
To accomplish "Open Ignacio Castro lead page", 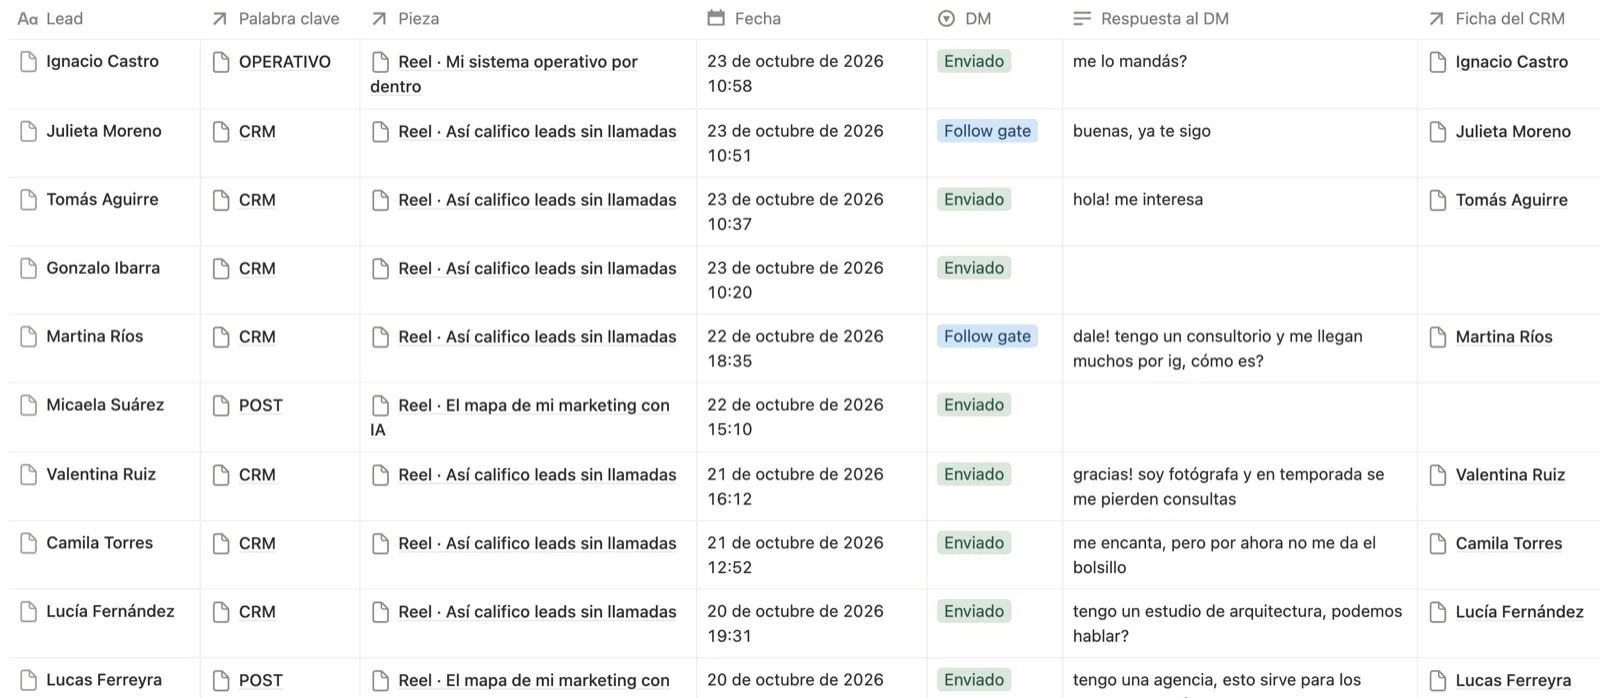I will point(102,61).
